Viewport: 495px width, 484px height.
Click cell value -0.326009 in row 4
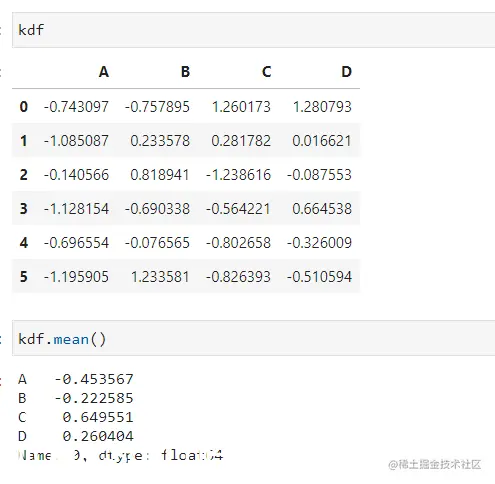(319, 243)
